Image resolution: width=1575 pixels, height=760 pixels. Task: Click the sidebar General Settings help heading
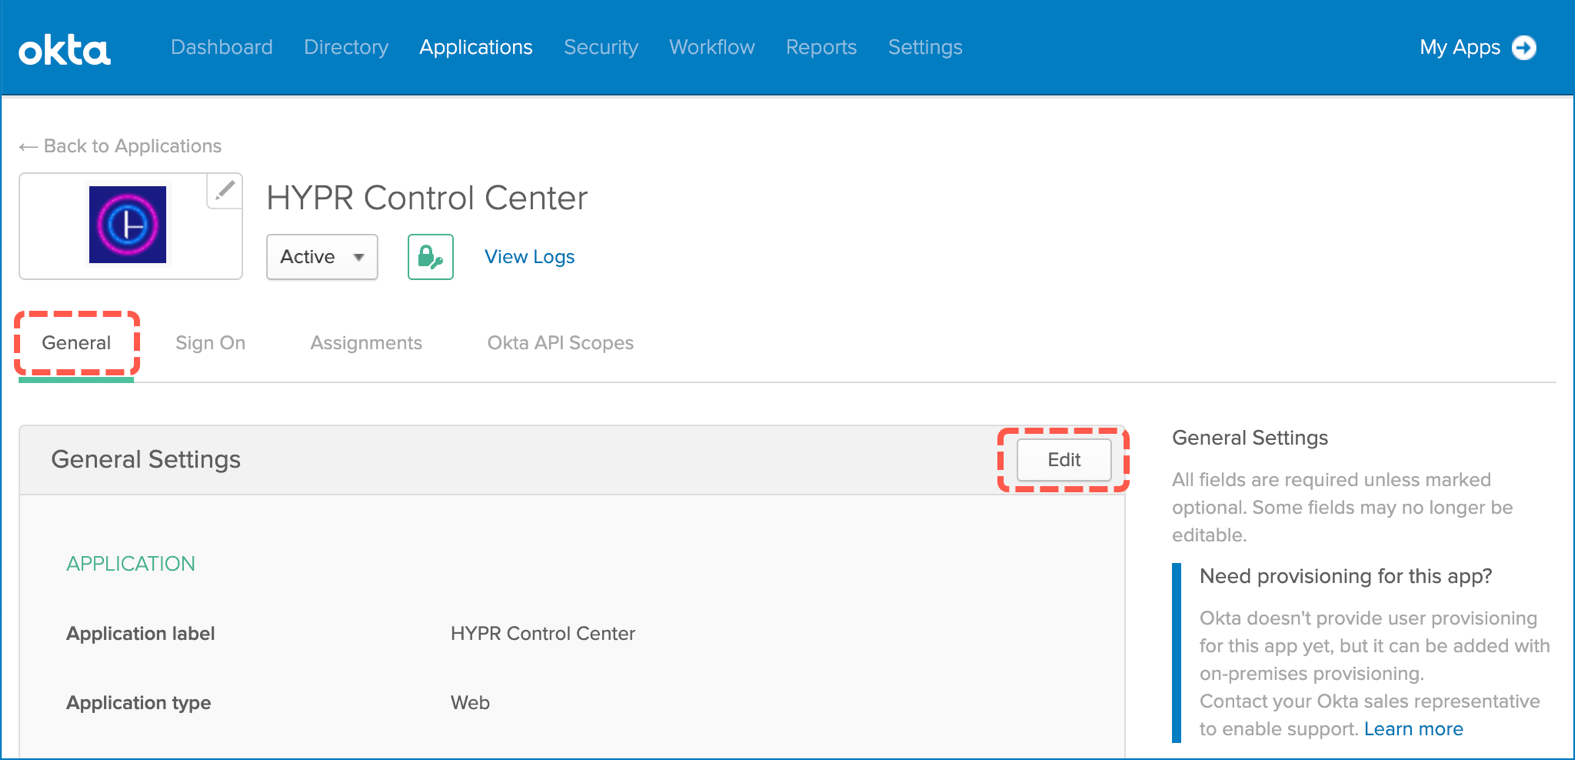pos(1250,438)
